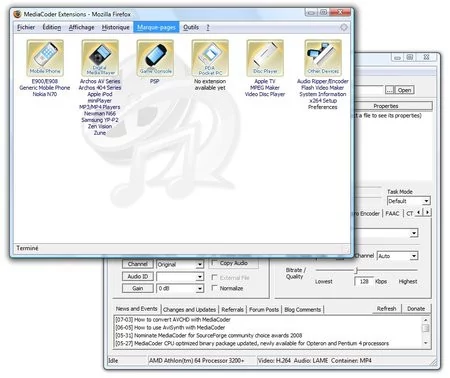Viewport: 450px width, 378px height.
Task: Open the Samsung YP-P2 extension
Action: pyautogui.click(x=100, y=120)
